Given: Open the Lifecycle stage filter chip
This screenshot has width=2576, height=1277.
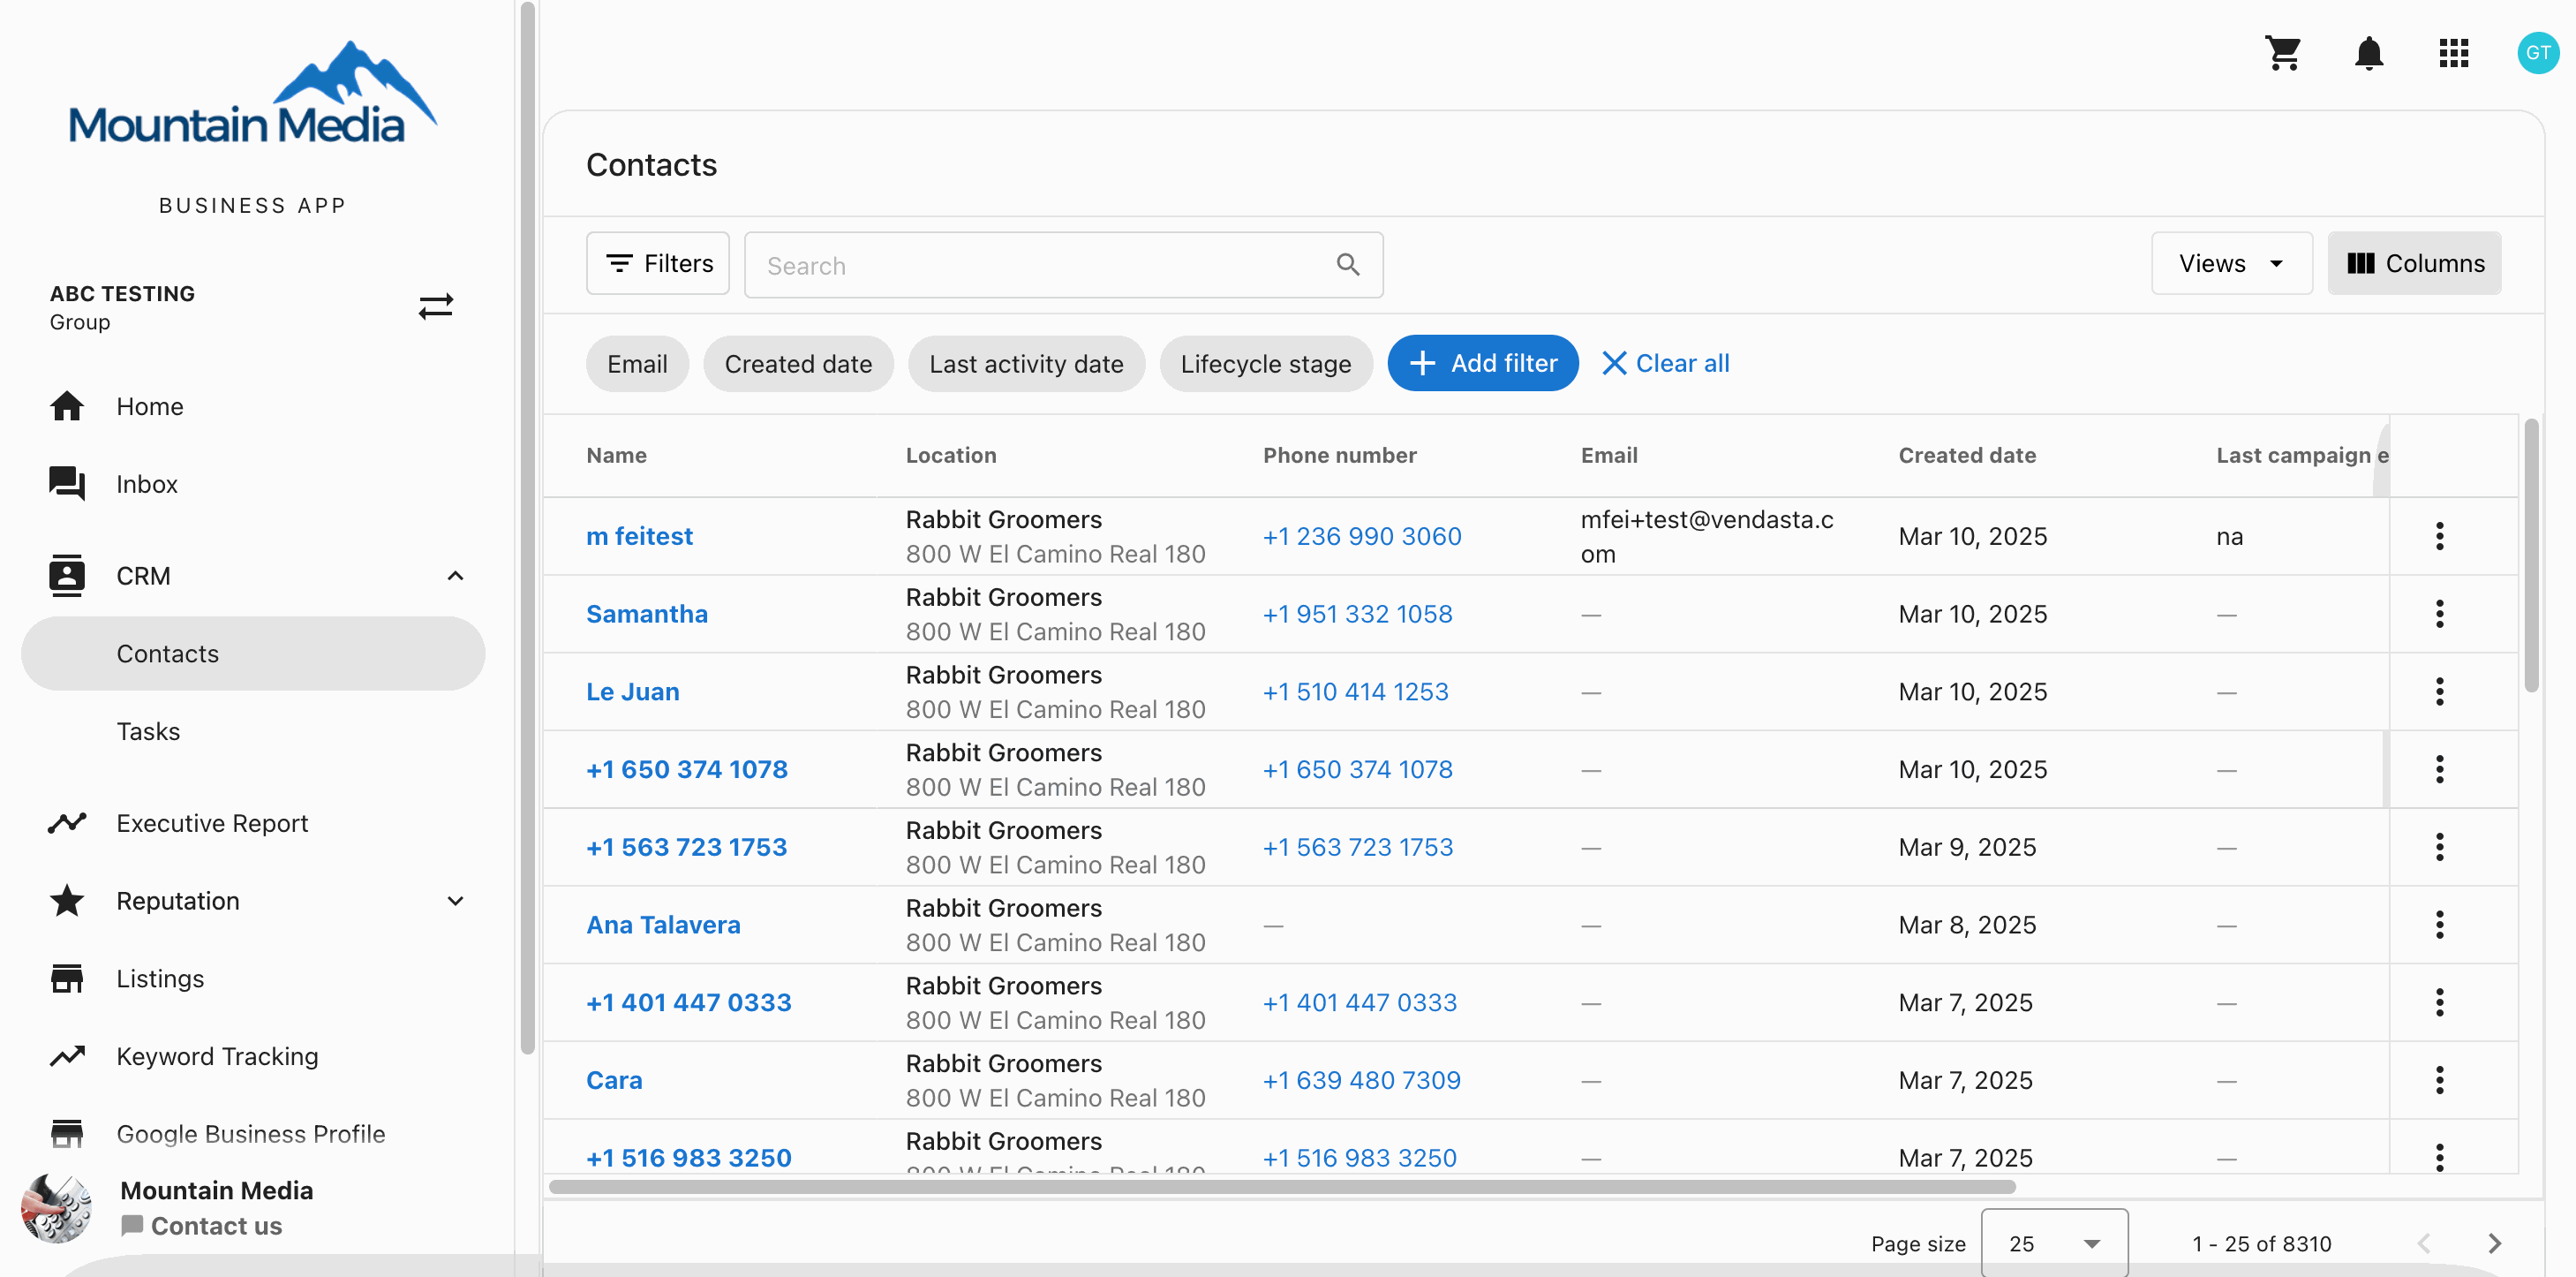Looking at the screenshot, I should [1265, 364].
